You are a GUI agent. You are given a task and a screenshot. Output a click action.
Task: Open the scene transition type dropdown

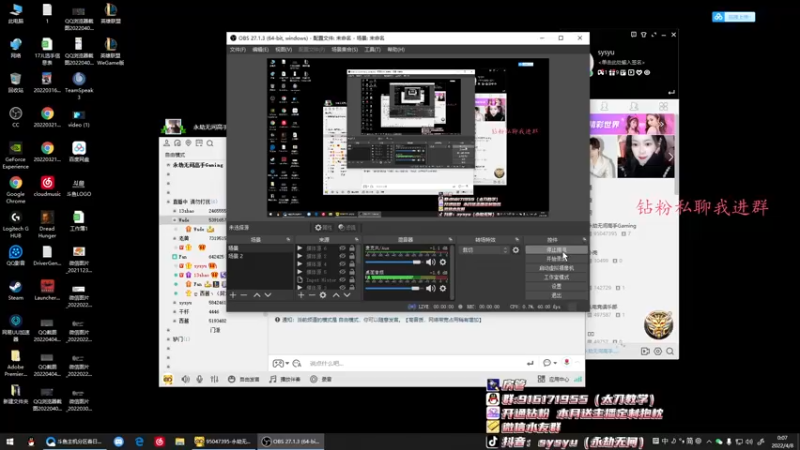[x=485, y=250]
